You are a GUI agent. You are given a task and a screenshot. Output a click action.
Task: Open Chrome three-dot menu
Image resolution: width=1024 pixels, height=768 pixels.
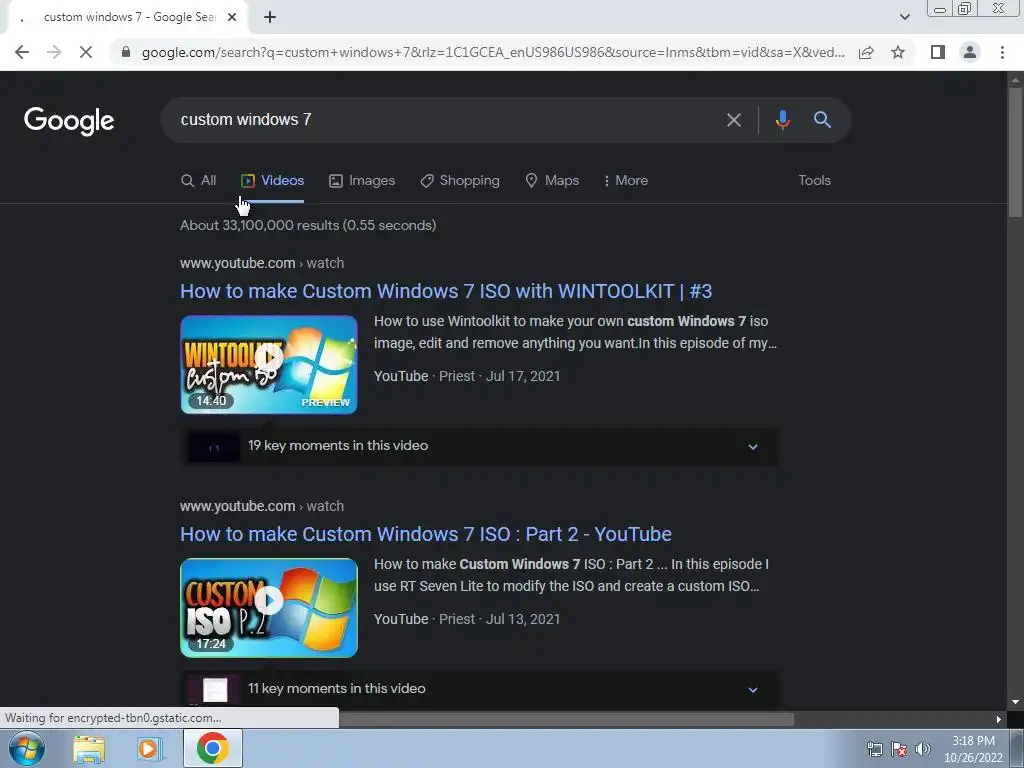1002,52
